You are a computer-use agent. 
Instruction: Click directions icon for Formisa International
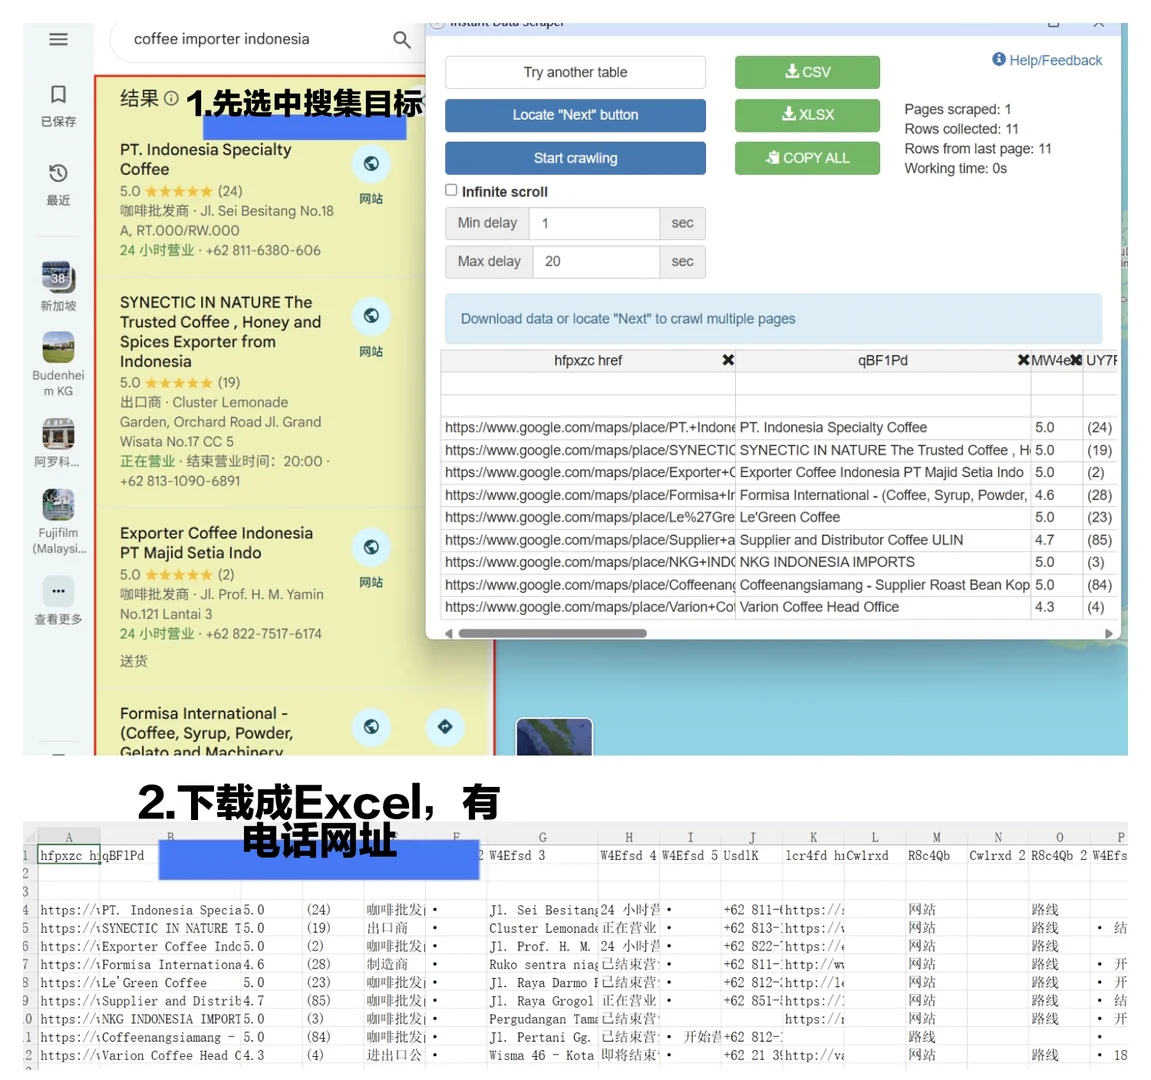click(445, 727)
